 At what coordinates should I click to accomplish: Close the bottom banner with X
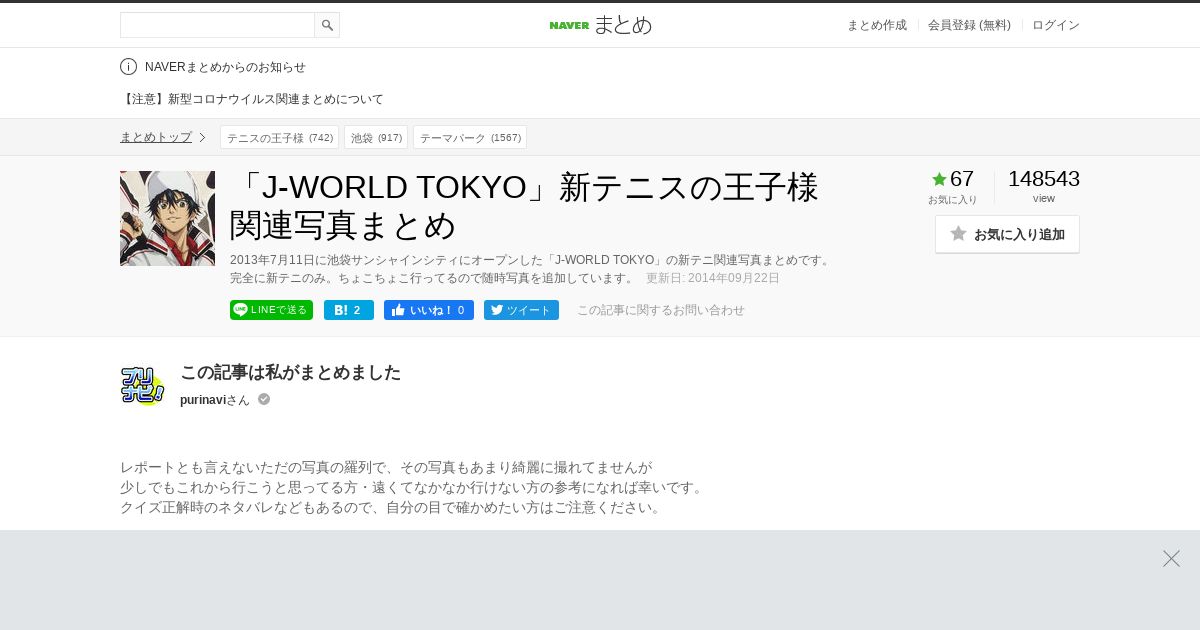point(1171,558)
